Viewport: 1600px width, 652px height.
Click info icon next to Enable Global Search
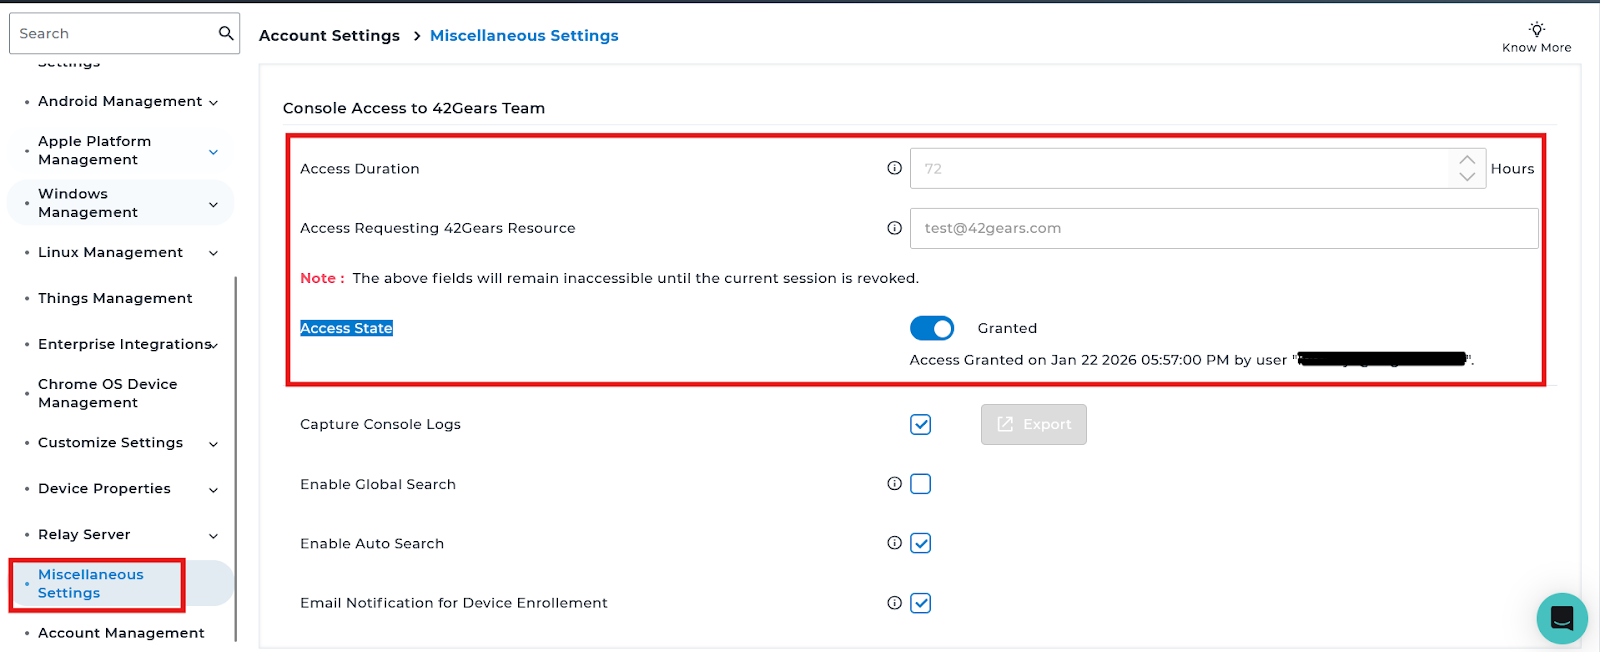point(894,484)
